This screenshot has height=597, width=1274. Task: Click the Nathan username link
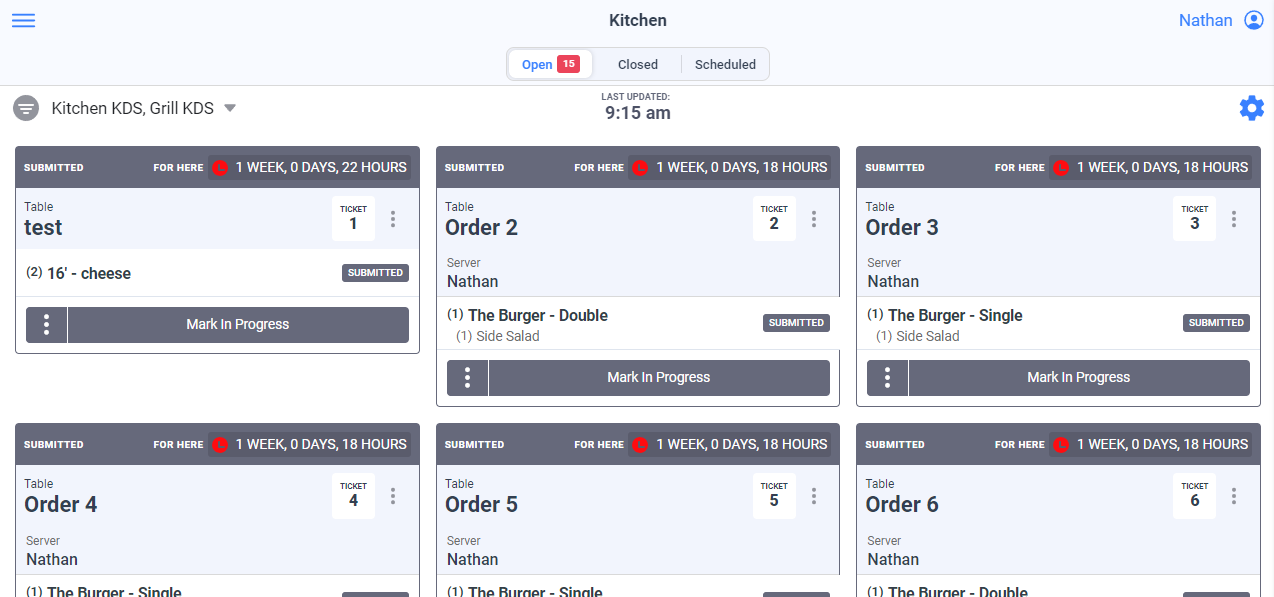coord(1205,20)
